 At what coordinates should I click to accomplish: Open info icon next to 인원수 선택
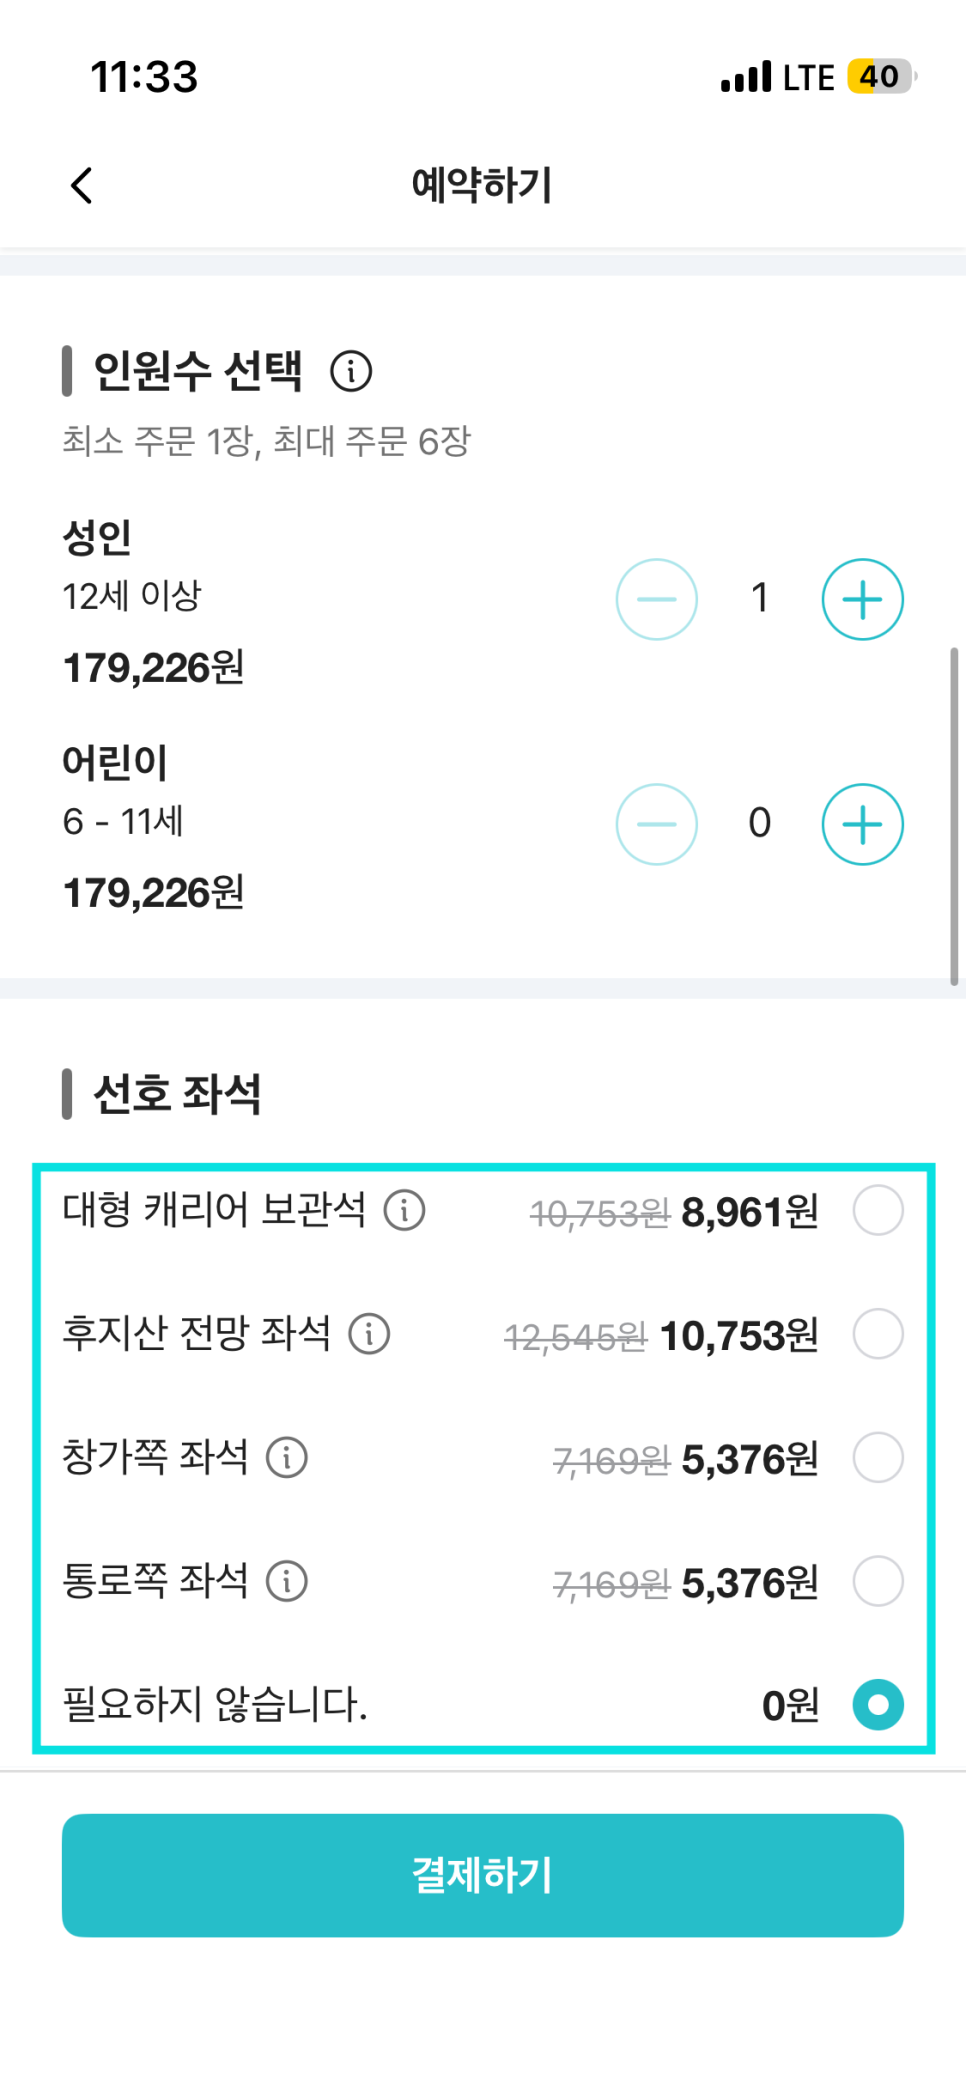(x=351, y=371)
